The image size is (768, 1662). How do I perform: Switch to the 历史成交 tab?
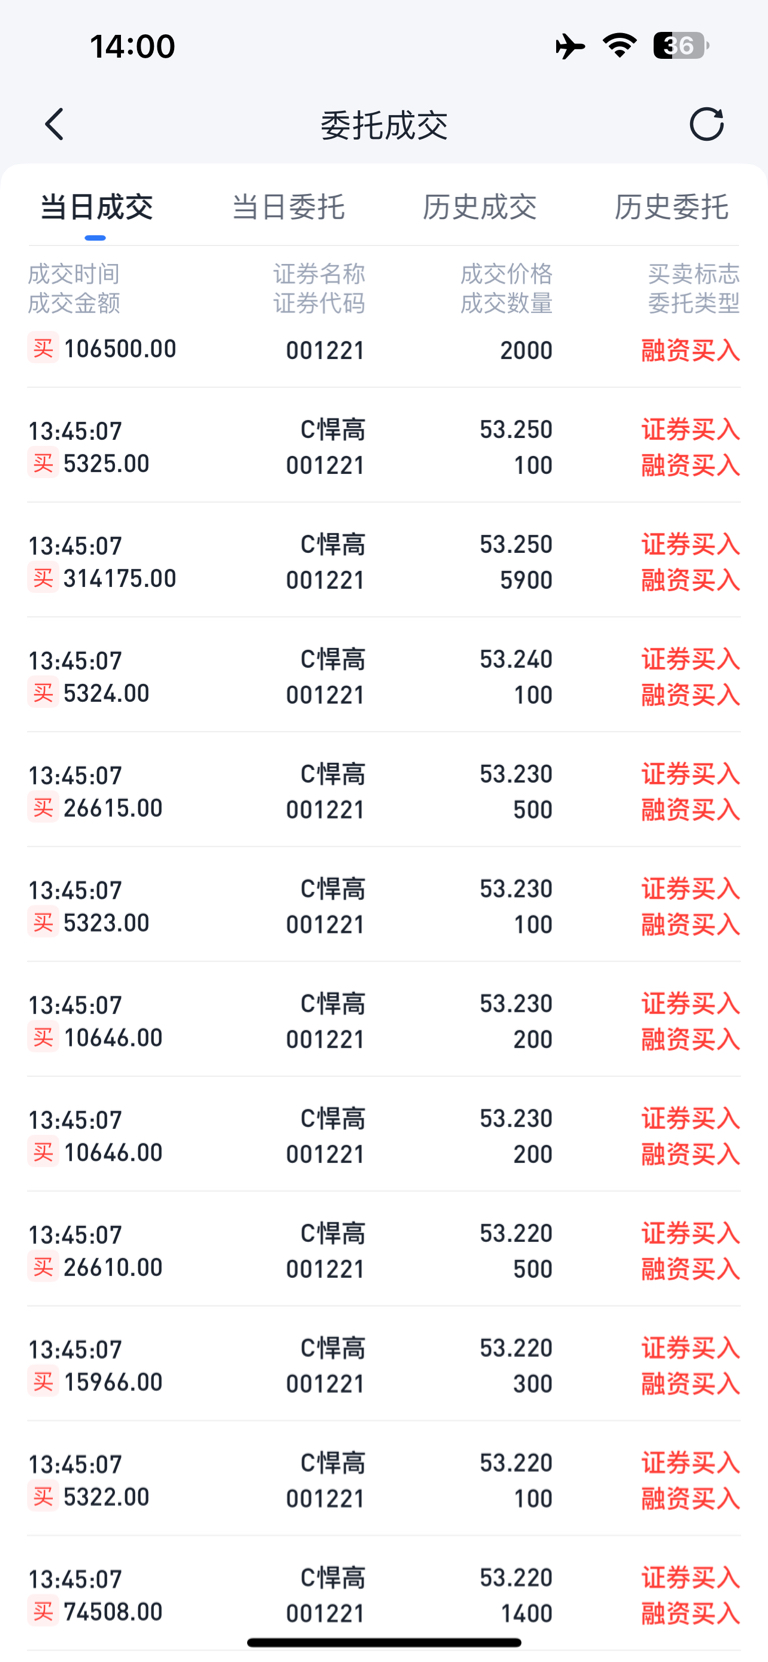tap(480, 207)
